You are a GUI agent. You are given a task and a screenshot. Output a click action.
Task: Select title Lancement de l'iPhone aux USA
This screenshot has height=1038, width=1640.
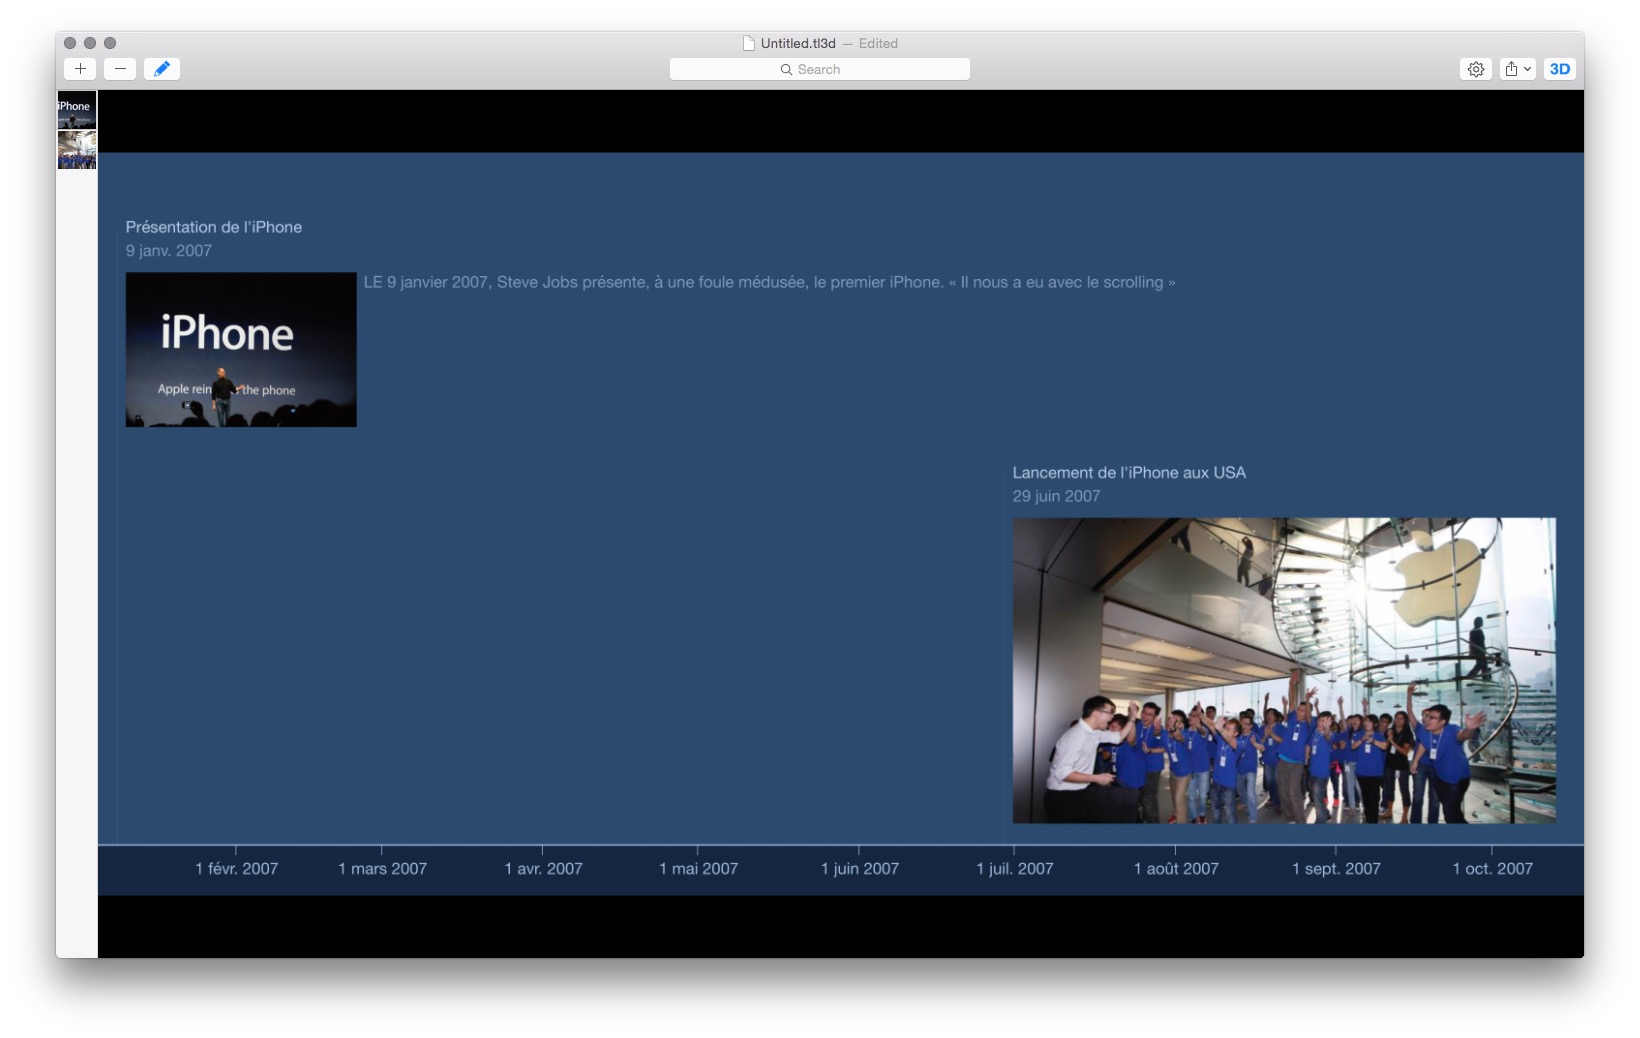coord(1129,473)
